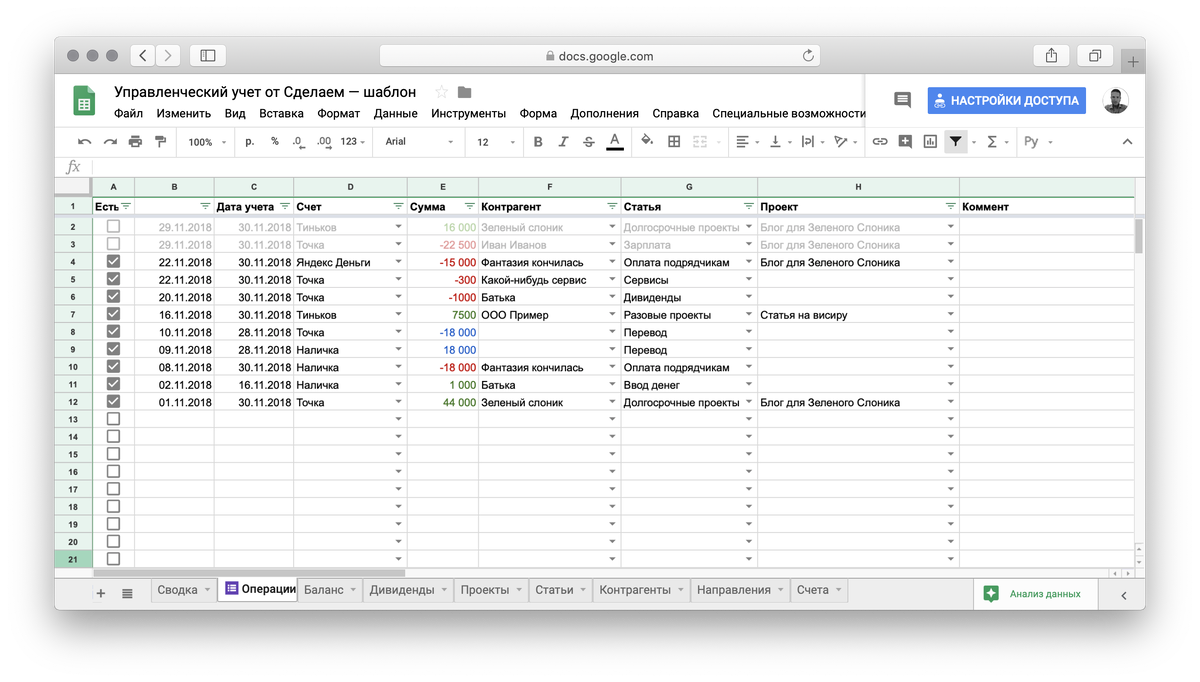Viewport: 1200px width, 682px height.
Task: Insert a comment from toolbar
Action: [905, 142]
